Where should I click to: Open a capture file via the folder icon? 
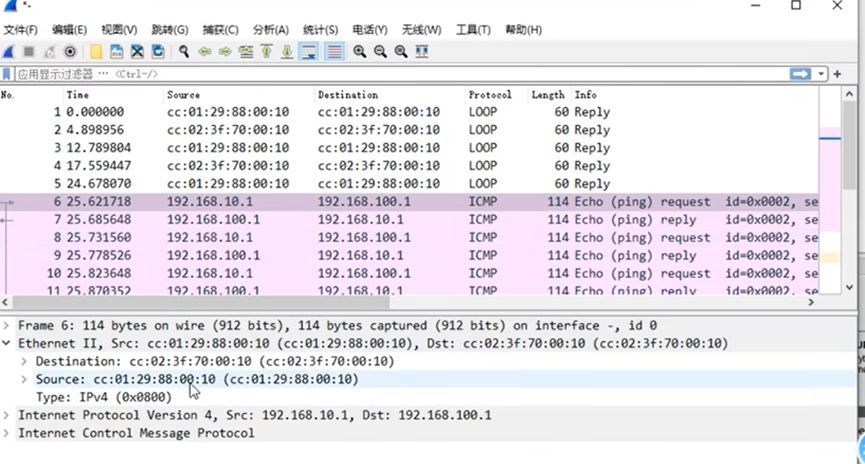(x=96, y=51)
